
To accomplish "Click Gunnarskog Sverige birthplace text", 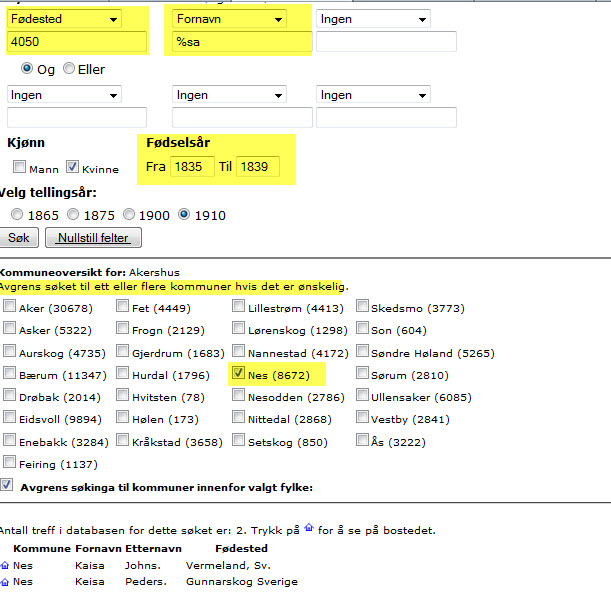I will [242, 582].
